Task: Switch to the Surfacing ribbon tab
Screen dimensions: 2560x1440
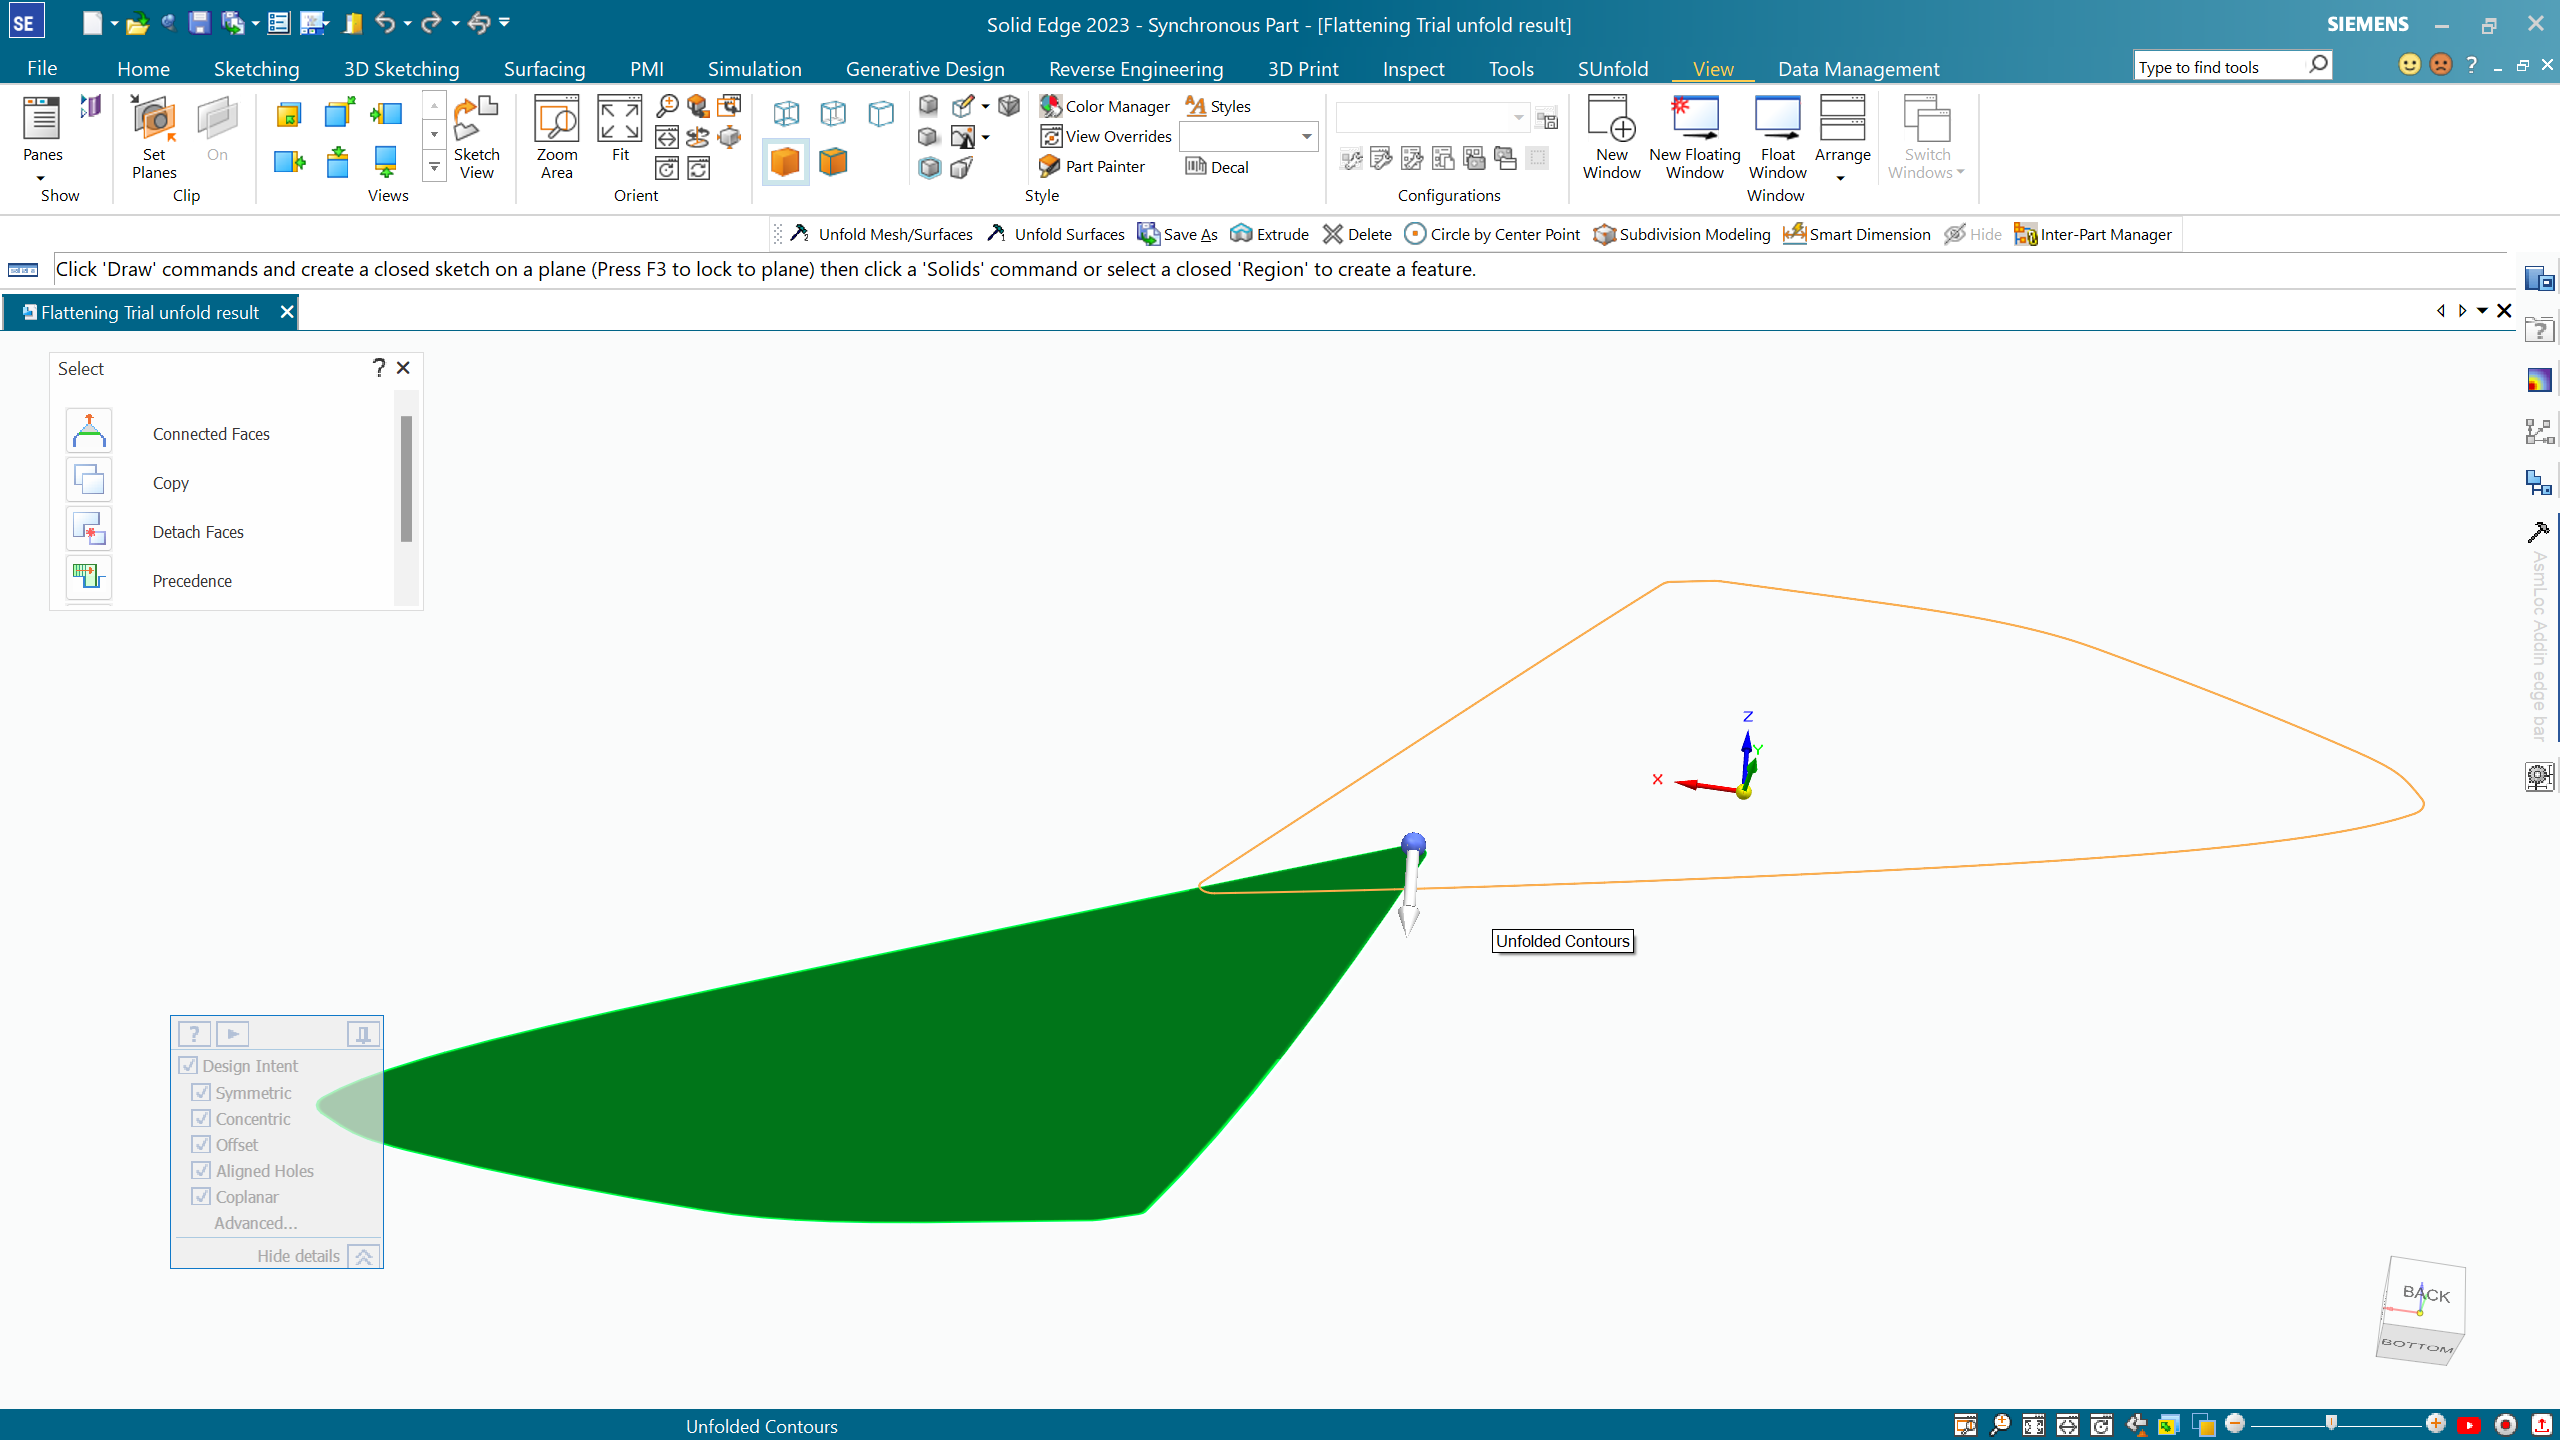Action: coord(544,68)
